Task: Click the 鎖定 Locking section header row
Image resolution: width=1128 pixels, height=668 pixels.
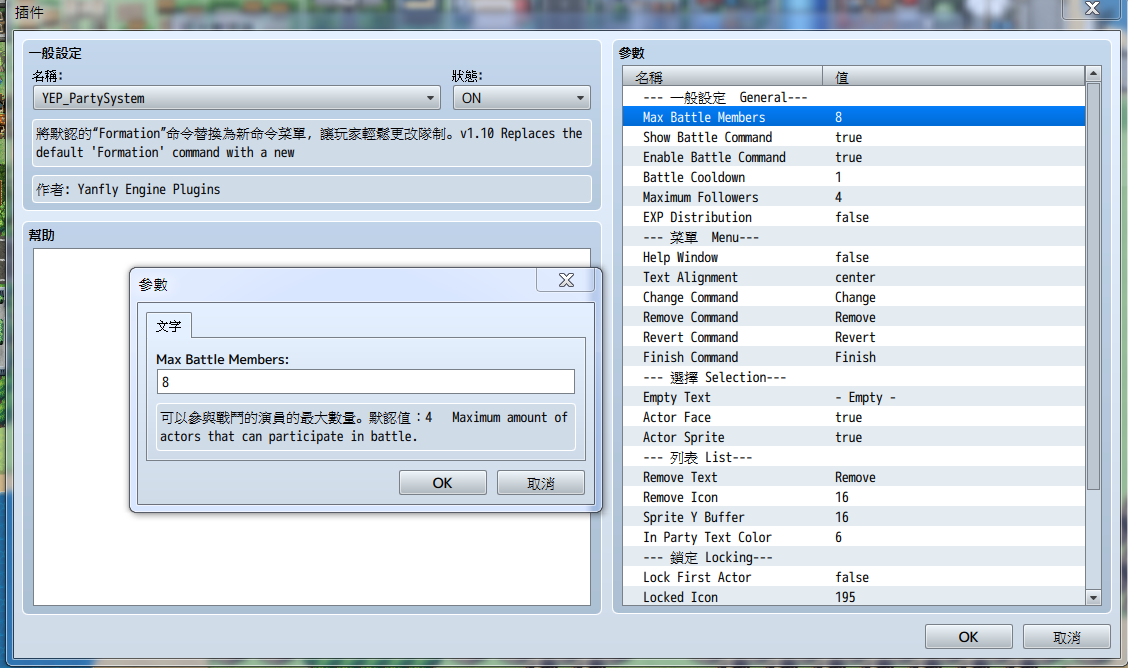Action: pos(854,557)
